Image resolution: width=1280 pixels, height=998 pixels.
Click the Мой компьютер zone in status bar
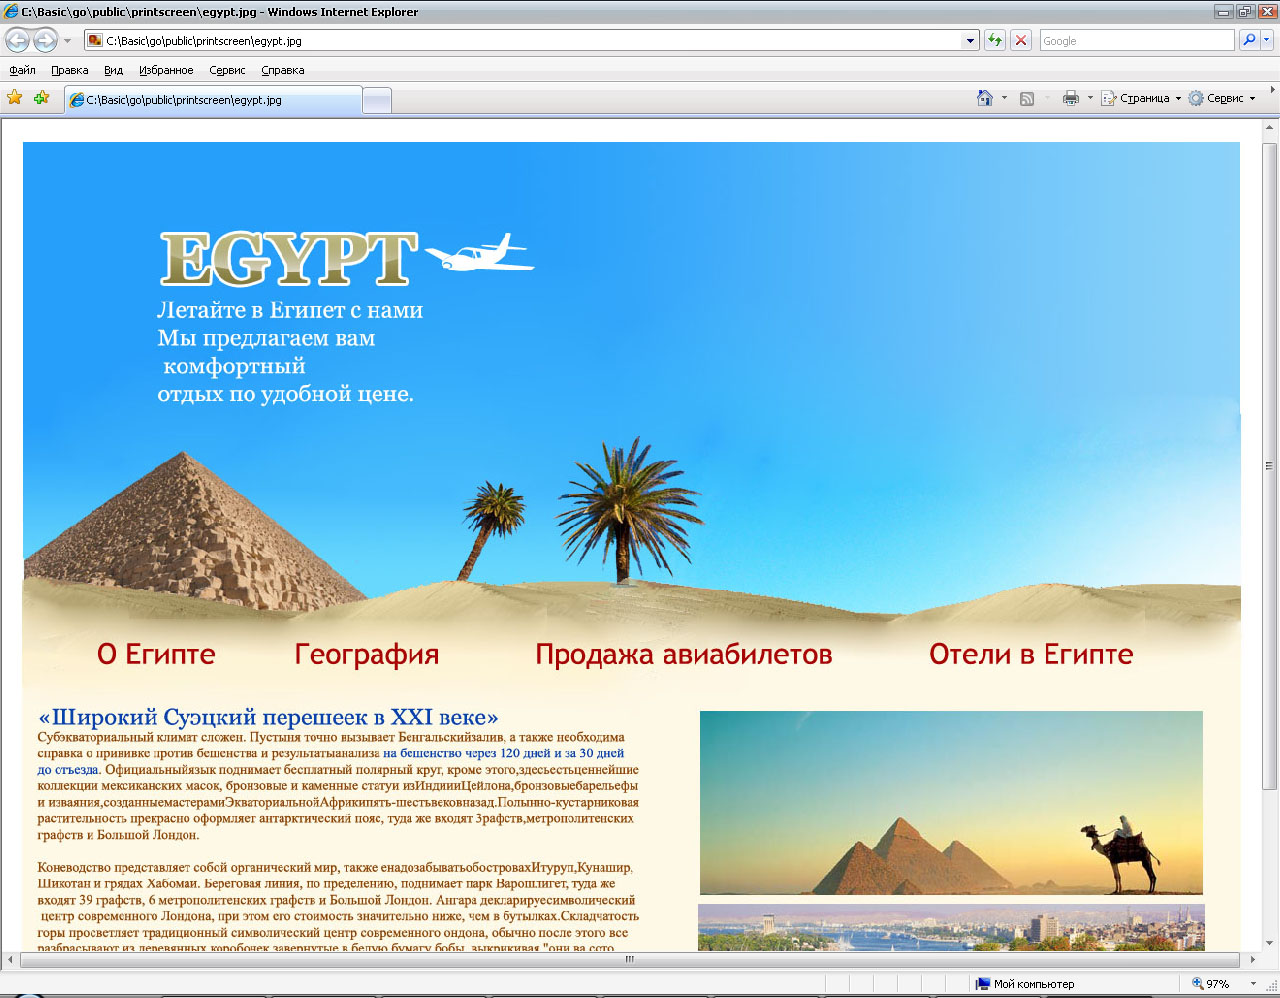click(1025, 984)
